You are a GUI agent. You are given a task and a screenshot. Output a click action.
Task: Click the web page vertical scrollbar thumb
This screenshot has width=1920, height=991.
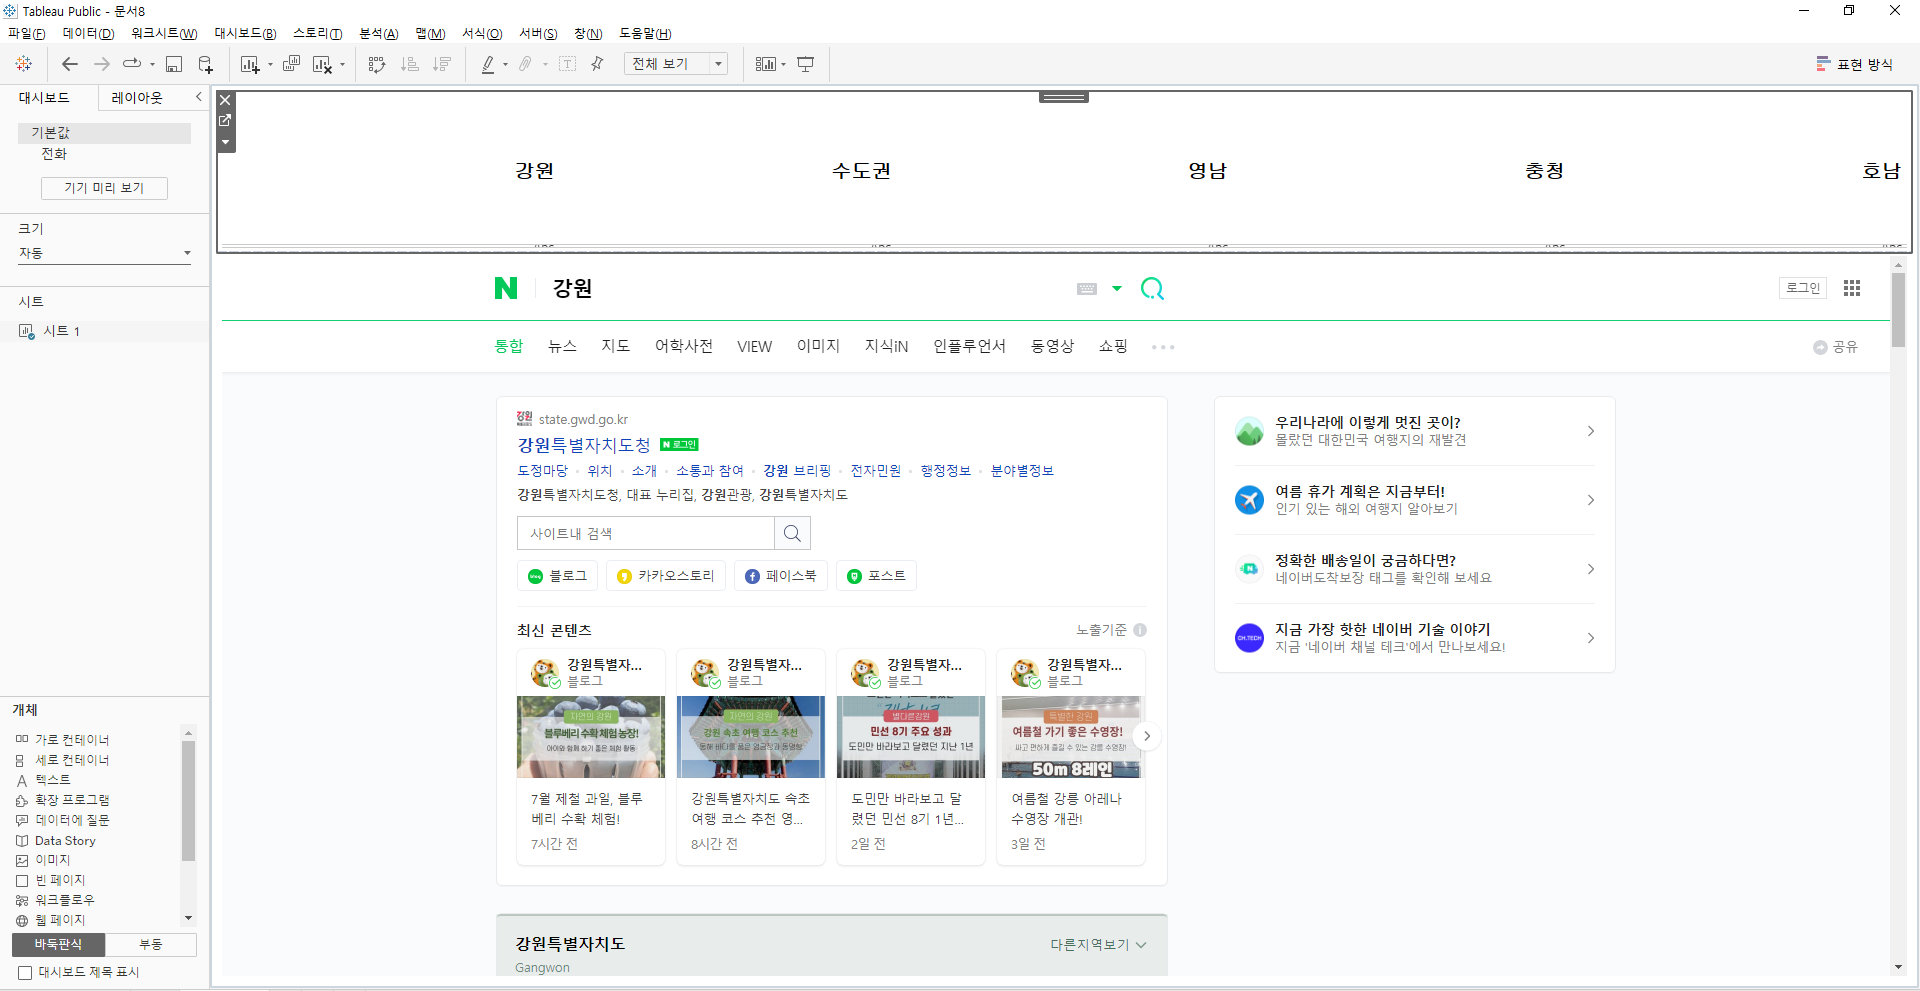pyautogui.click(x=1898, y=310)
